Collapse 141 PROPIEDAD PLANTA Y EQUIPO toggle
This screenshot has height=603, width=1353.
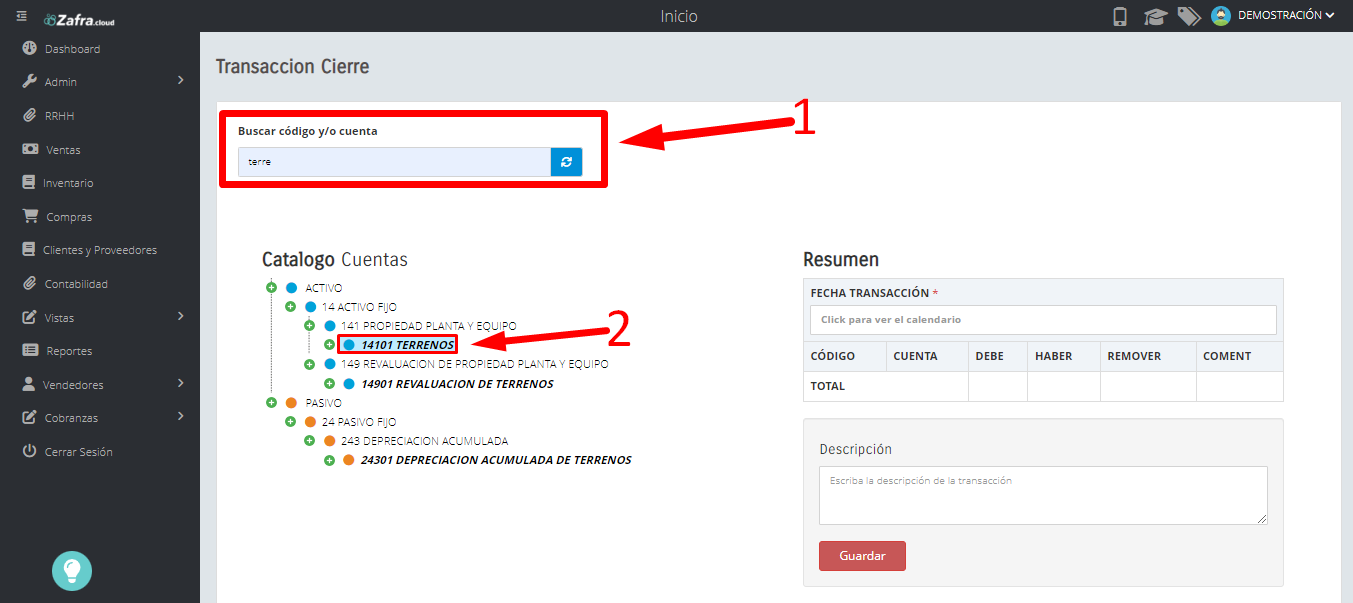(310, 326)
